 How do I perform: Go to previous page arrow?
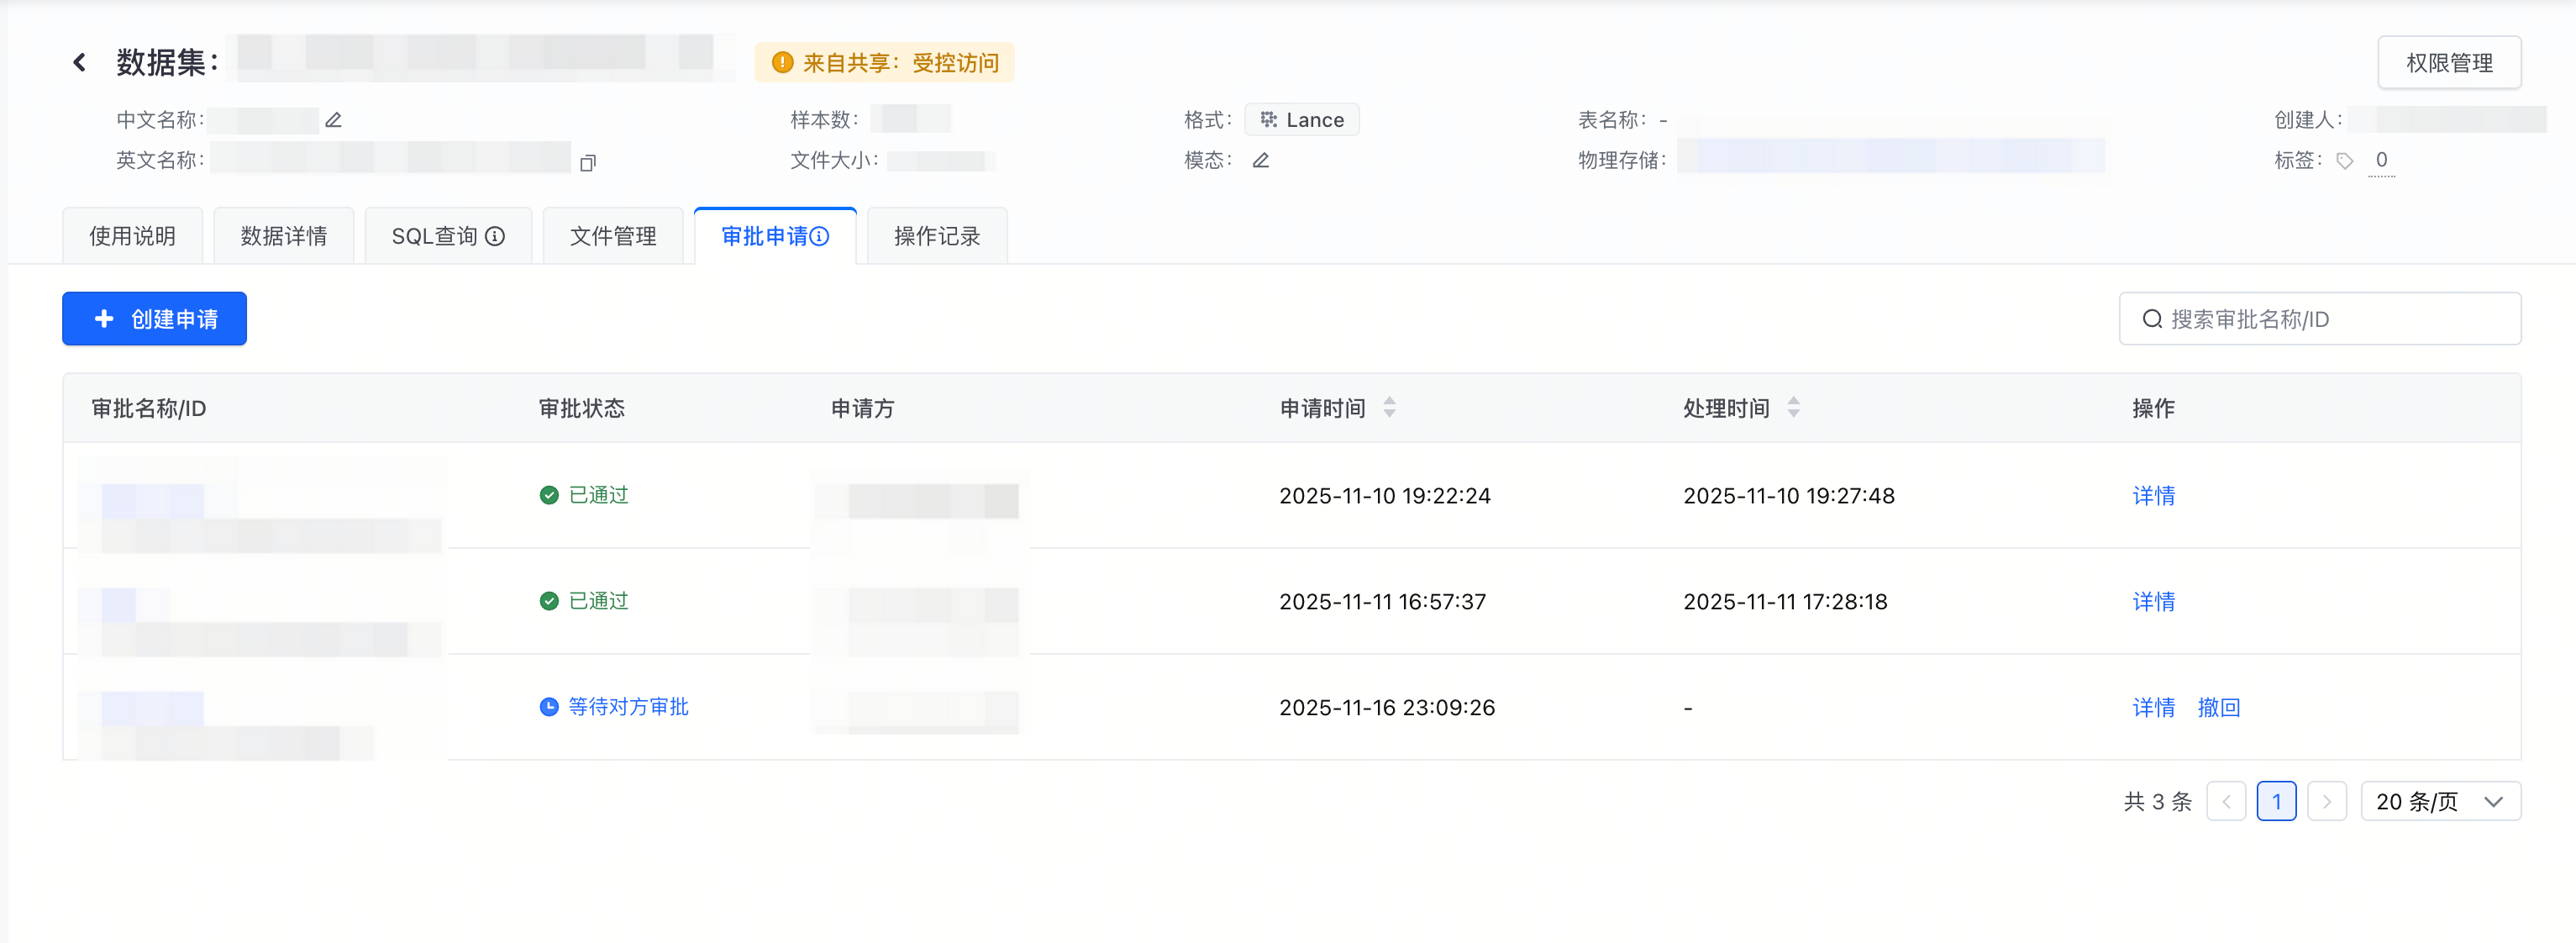[2226, 801]
